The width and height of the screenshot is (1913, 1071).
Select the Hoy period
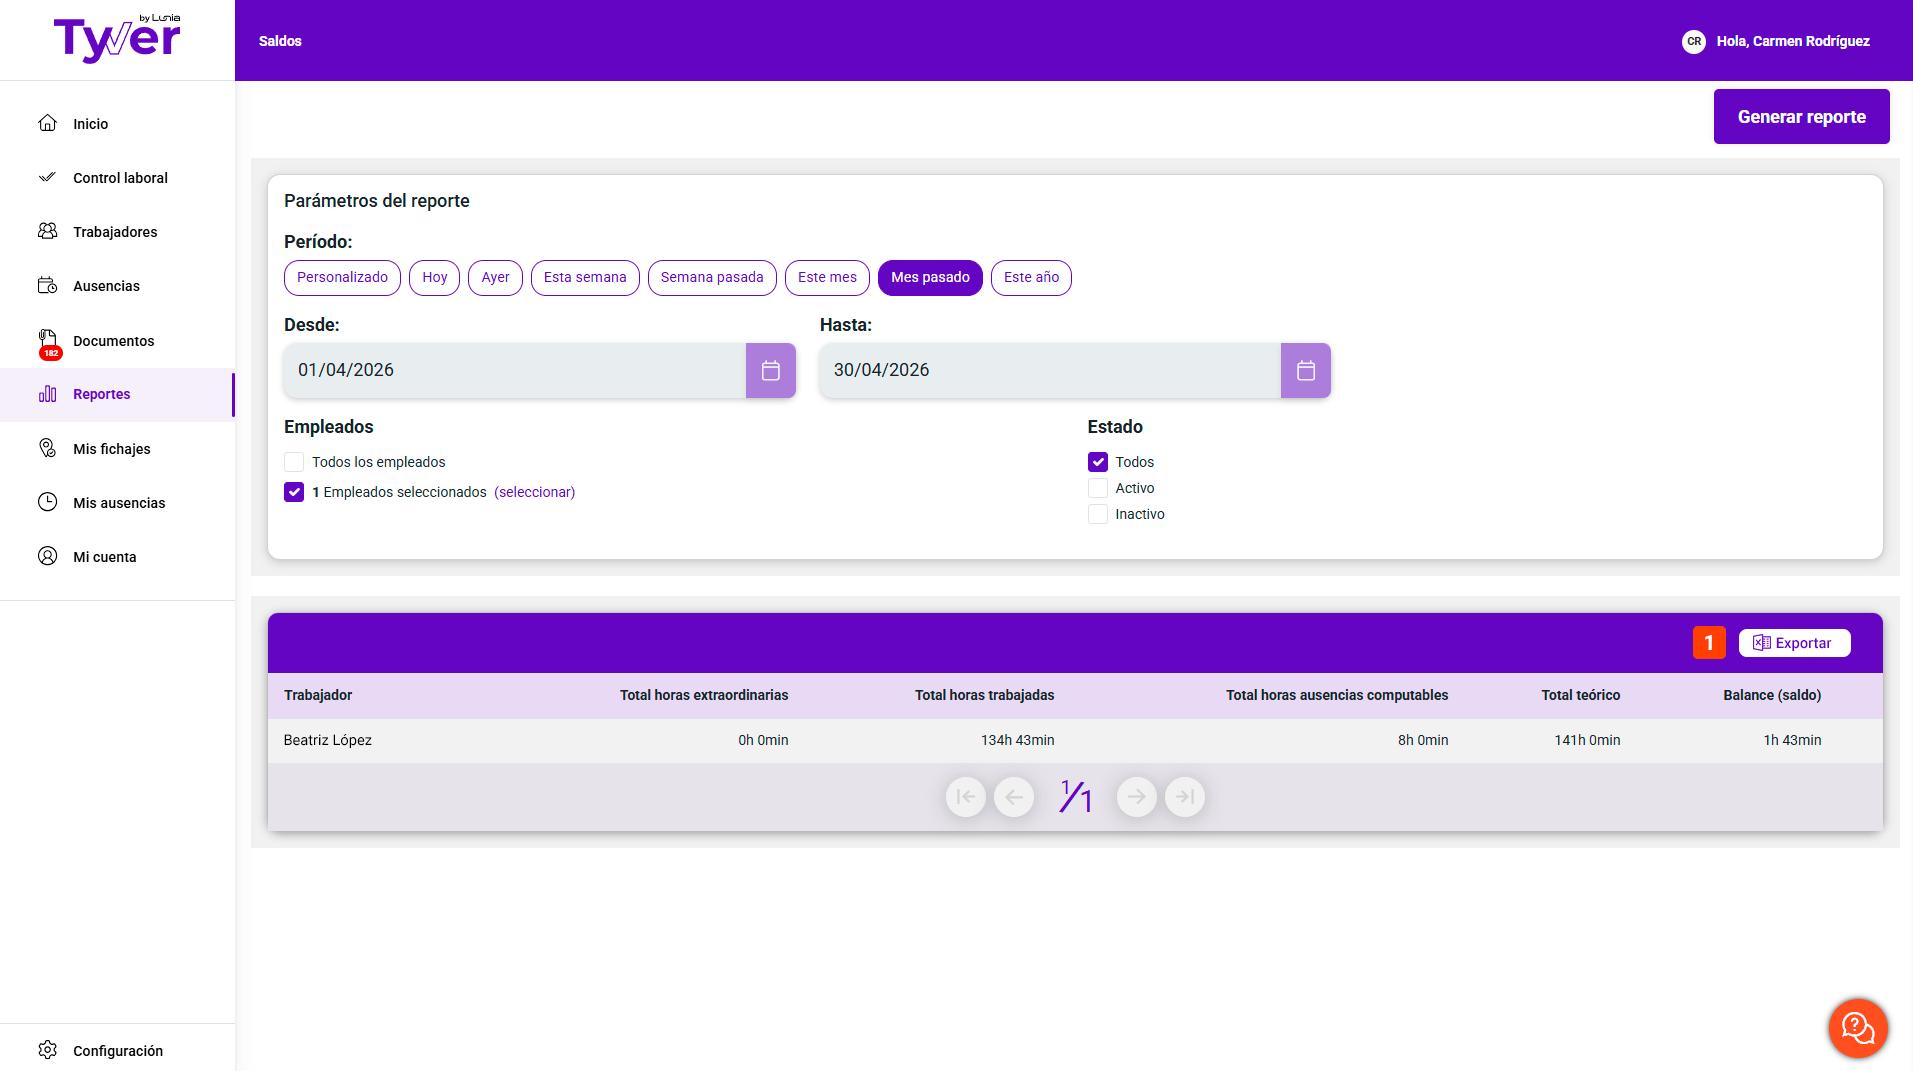coord(435,278)
